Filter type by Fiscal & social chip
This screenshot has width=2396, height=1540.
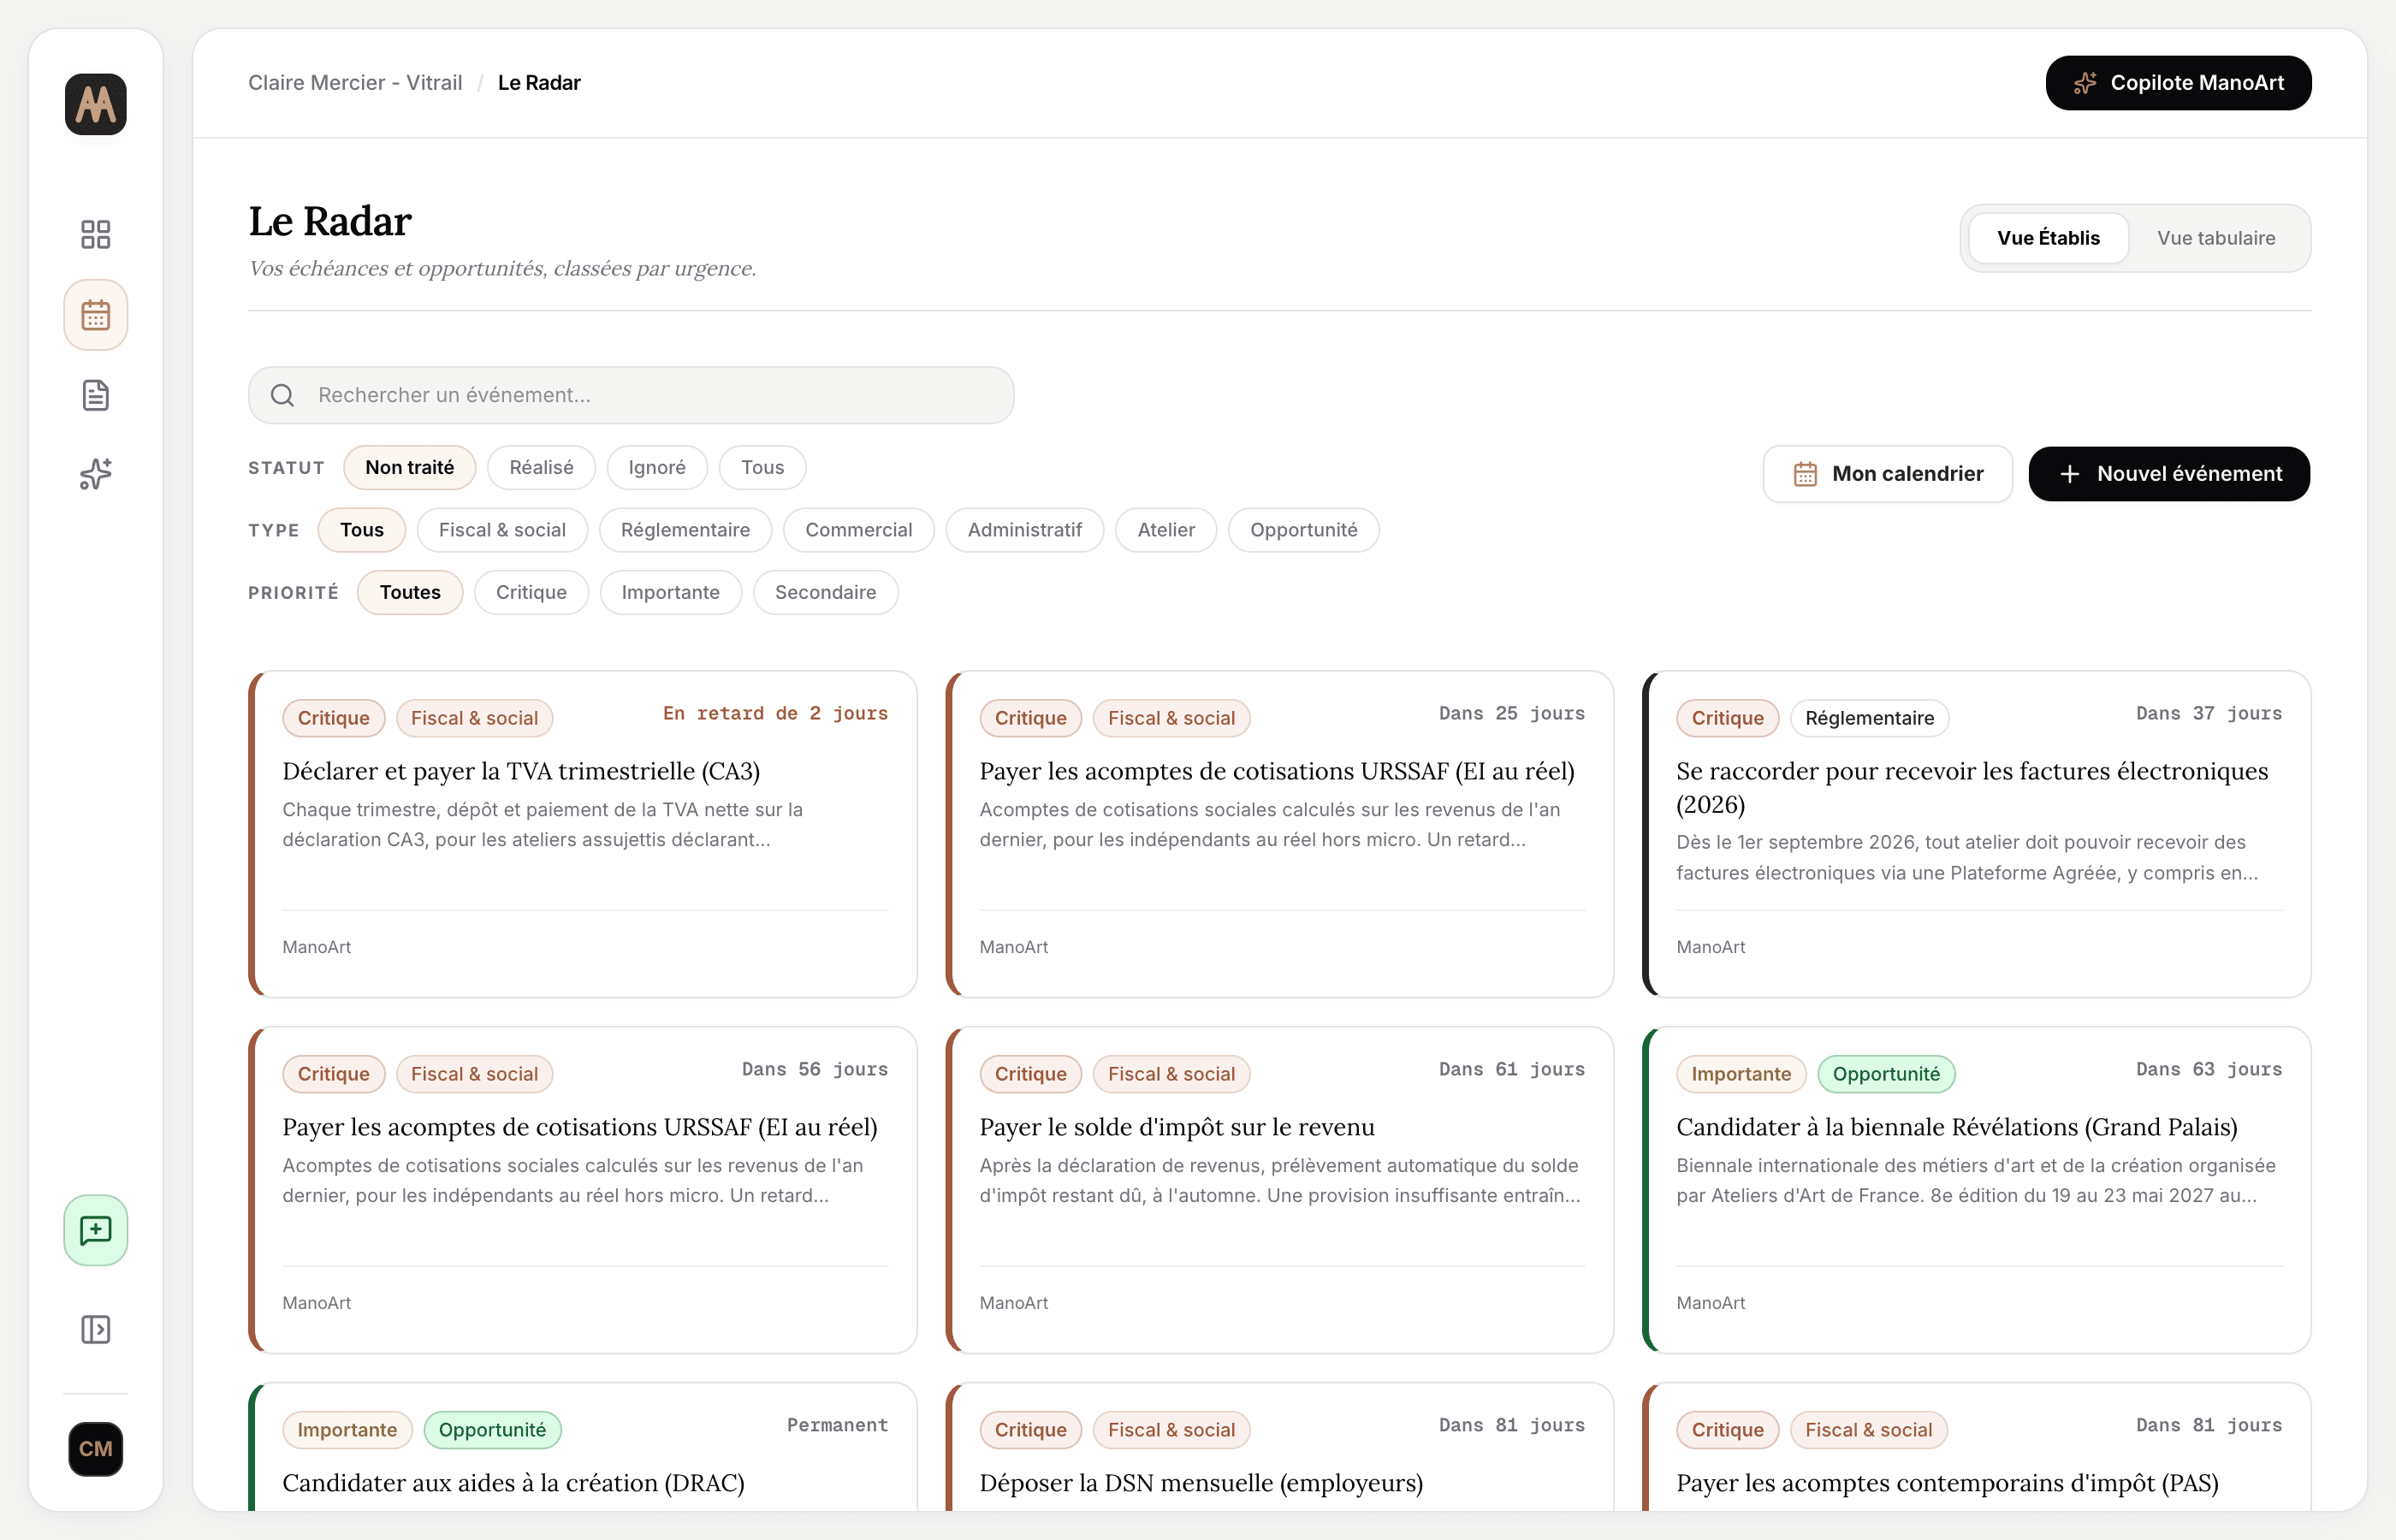[x=502, y=530]
